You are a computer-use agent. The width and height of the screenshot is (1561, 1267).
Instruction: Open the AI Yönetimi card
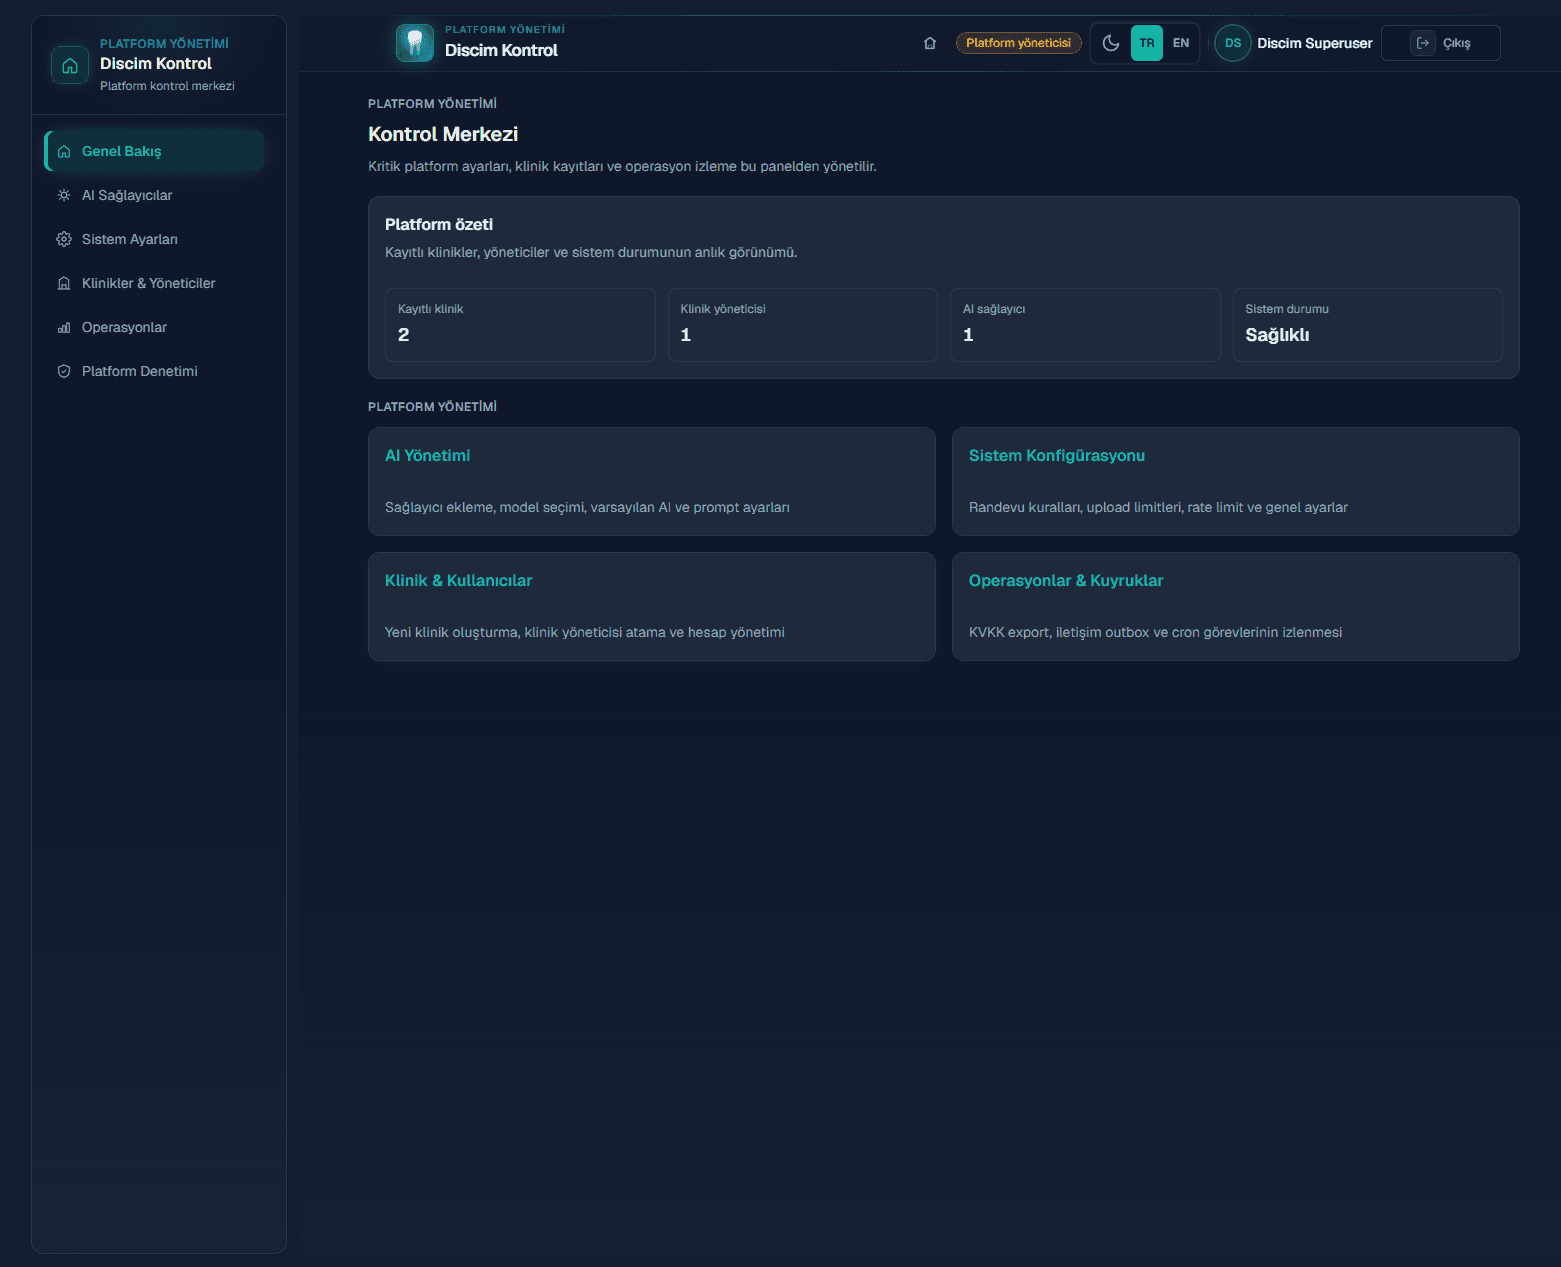point(652,481)
